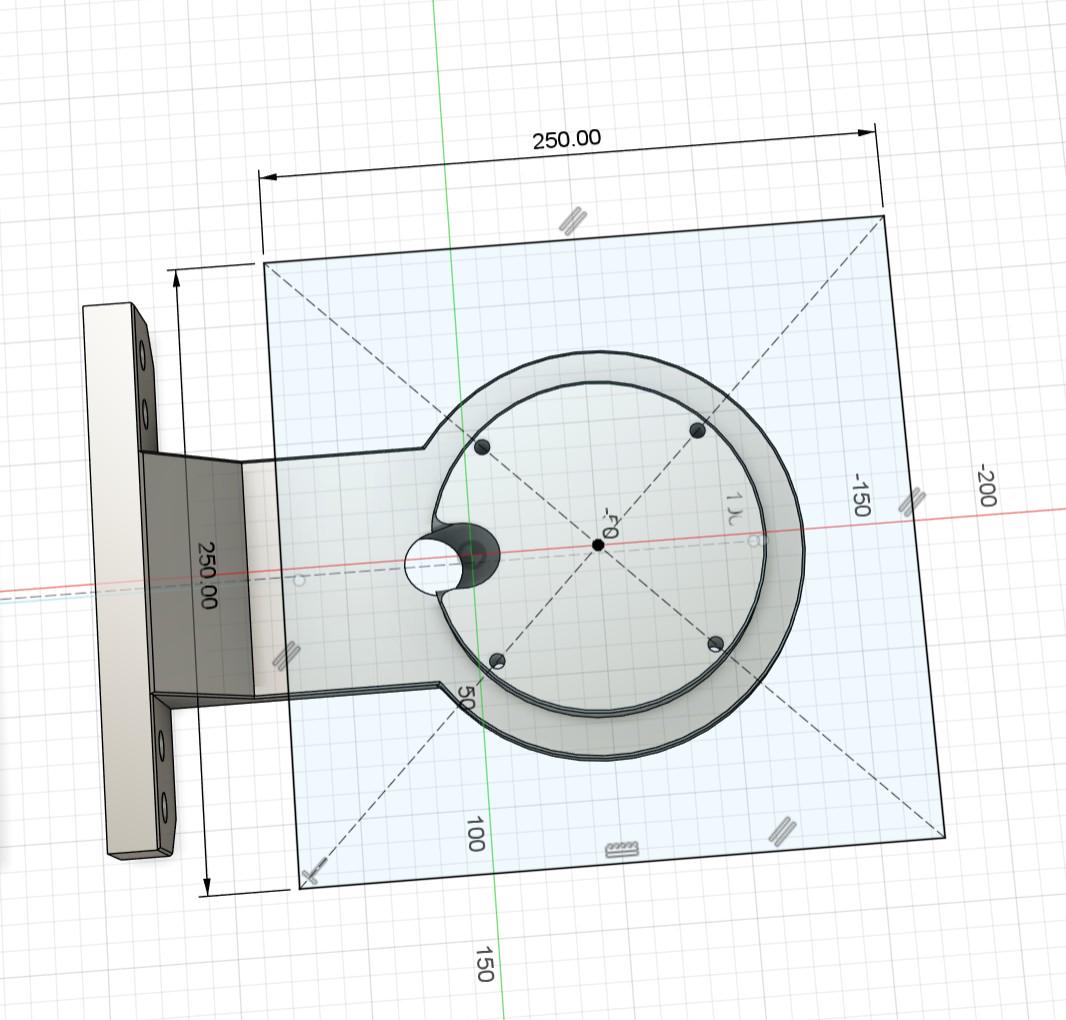
Task: Select the bottom-right mounting hole on the disc
Action: click(x=715, y=645)
